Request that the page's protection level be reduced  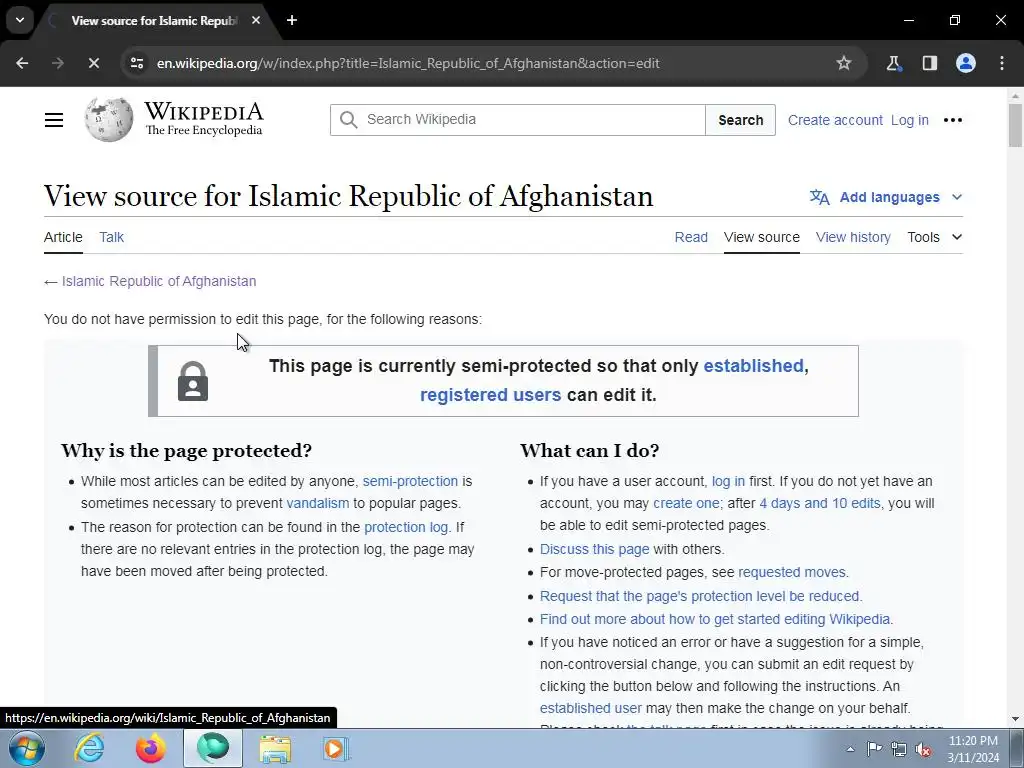[701, 596]
